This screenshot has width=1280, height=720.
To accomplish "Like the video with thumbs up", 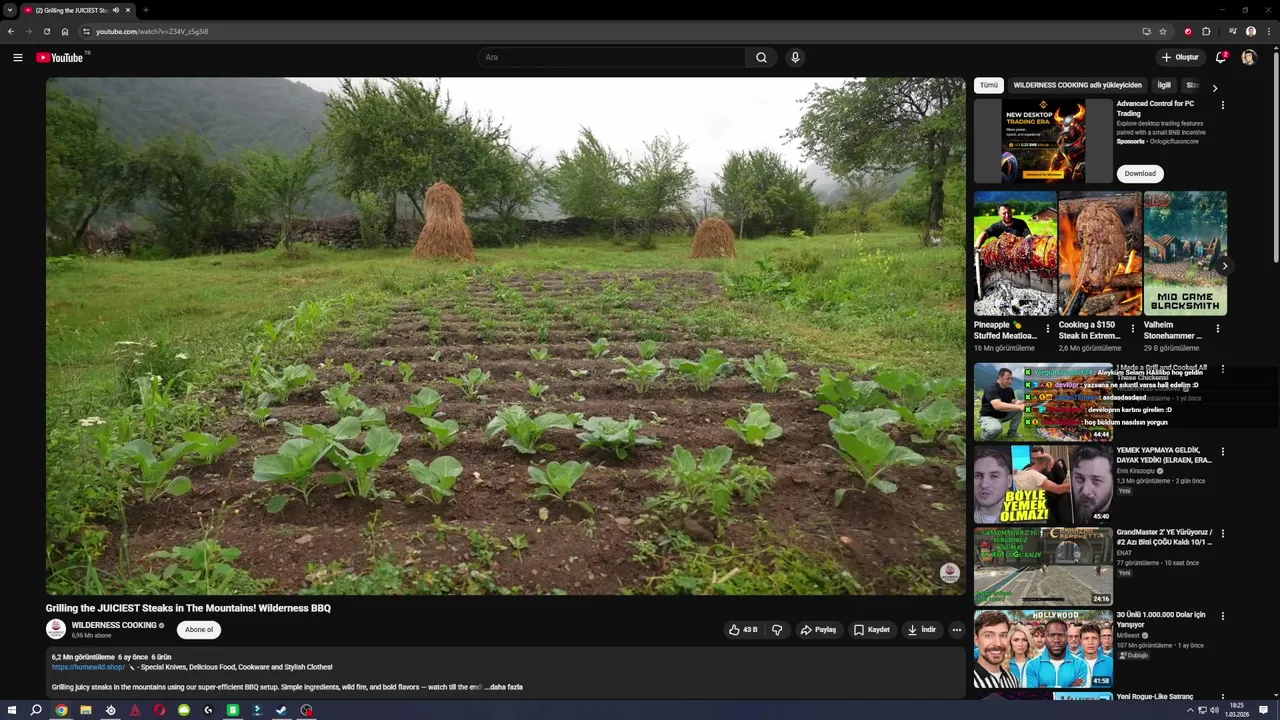I will [743, 630].
